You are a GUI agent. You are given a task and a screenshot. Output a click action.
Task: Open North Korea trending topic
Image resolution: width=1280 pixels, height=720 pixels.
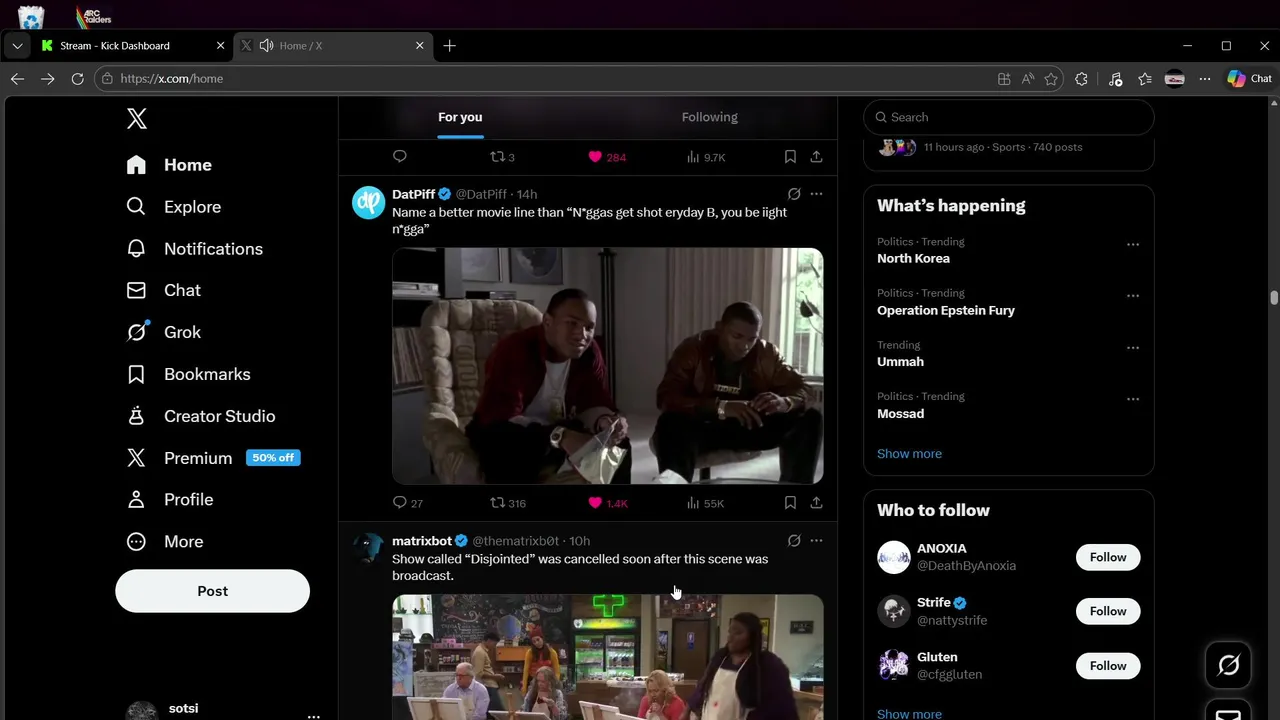point(913,259)
